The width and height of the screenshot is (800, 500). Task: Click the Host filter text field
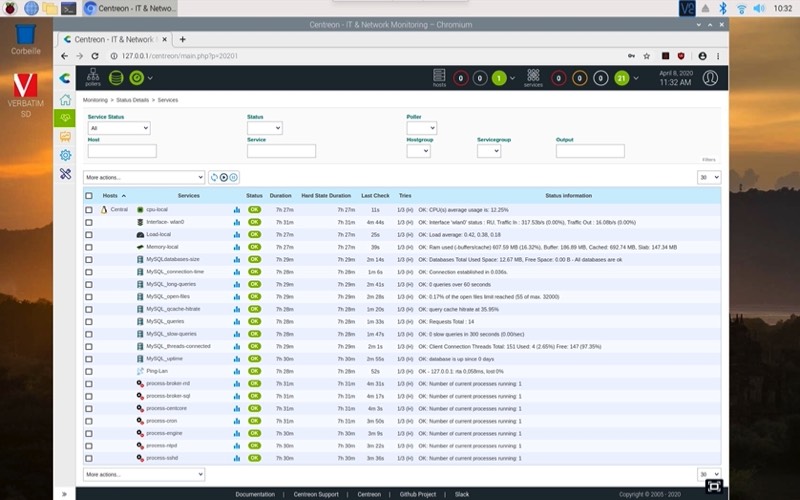(x=122, y=151)
